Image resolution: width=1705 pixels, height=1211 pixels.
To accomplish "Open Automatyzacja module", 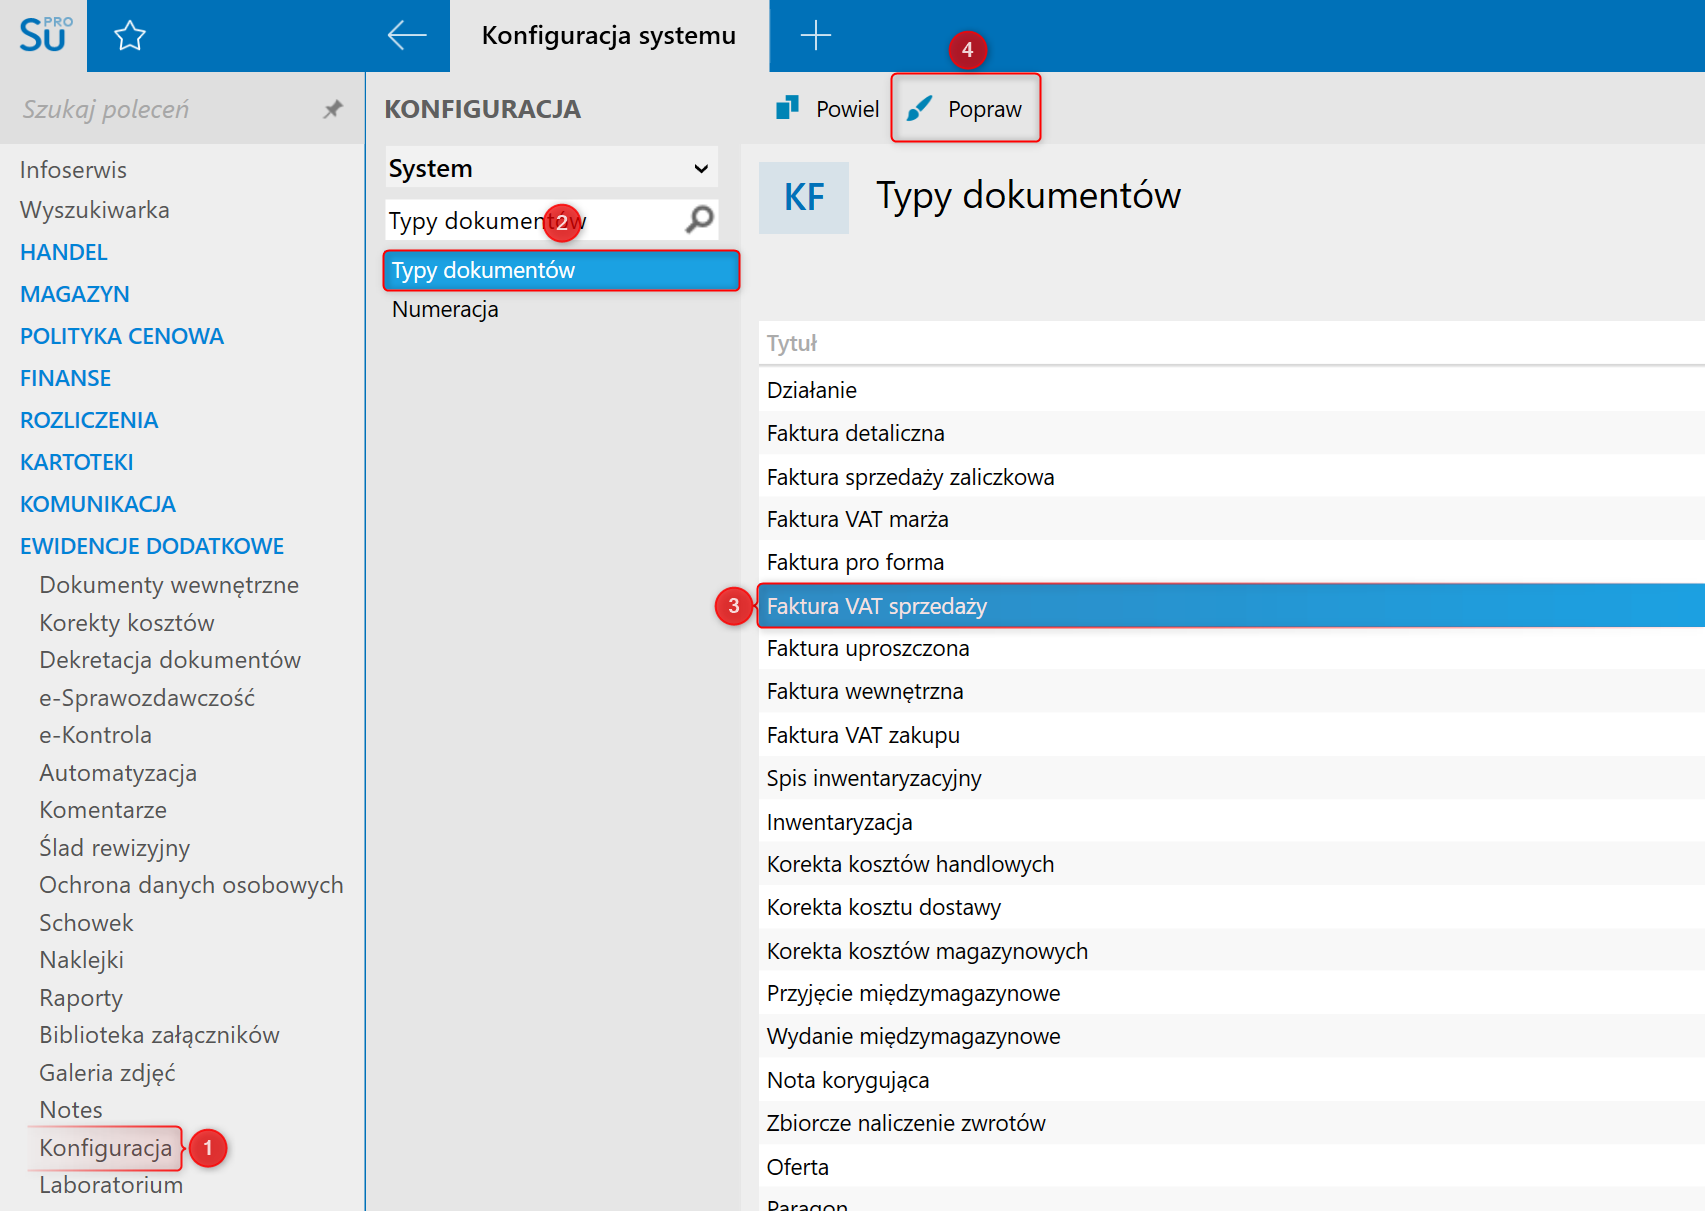I will 118,773.
